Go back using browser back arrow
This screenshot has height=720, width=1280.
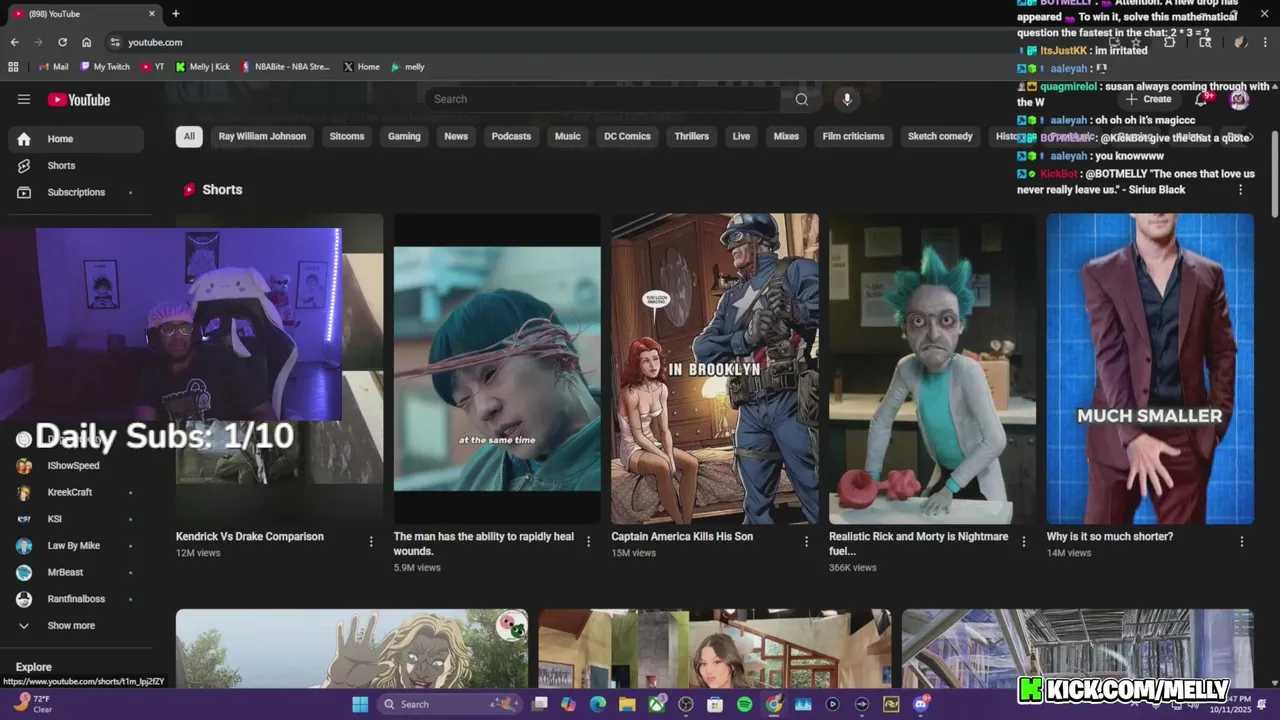[14, 42]
